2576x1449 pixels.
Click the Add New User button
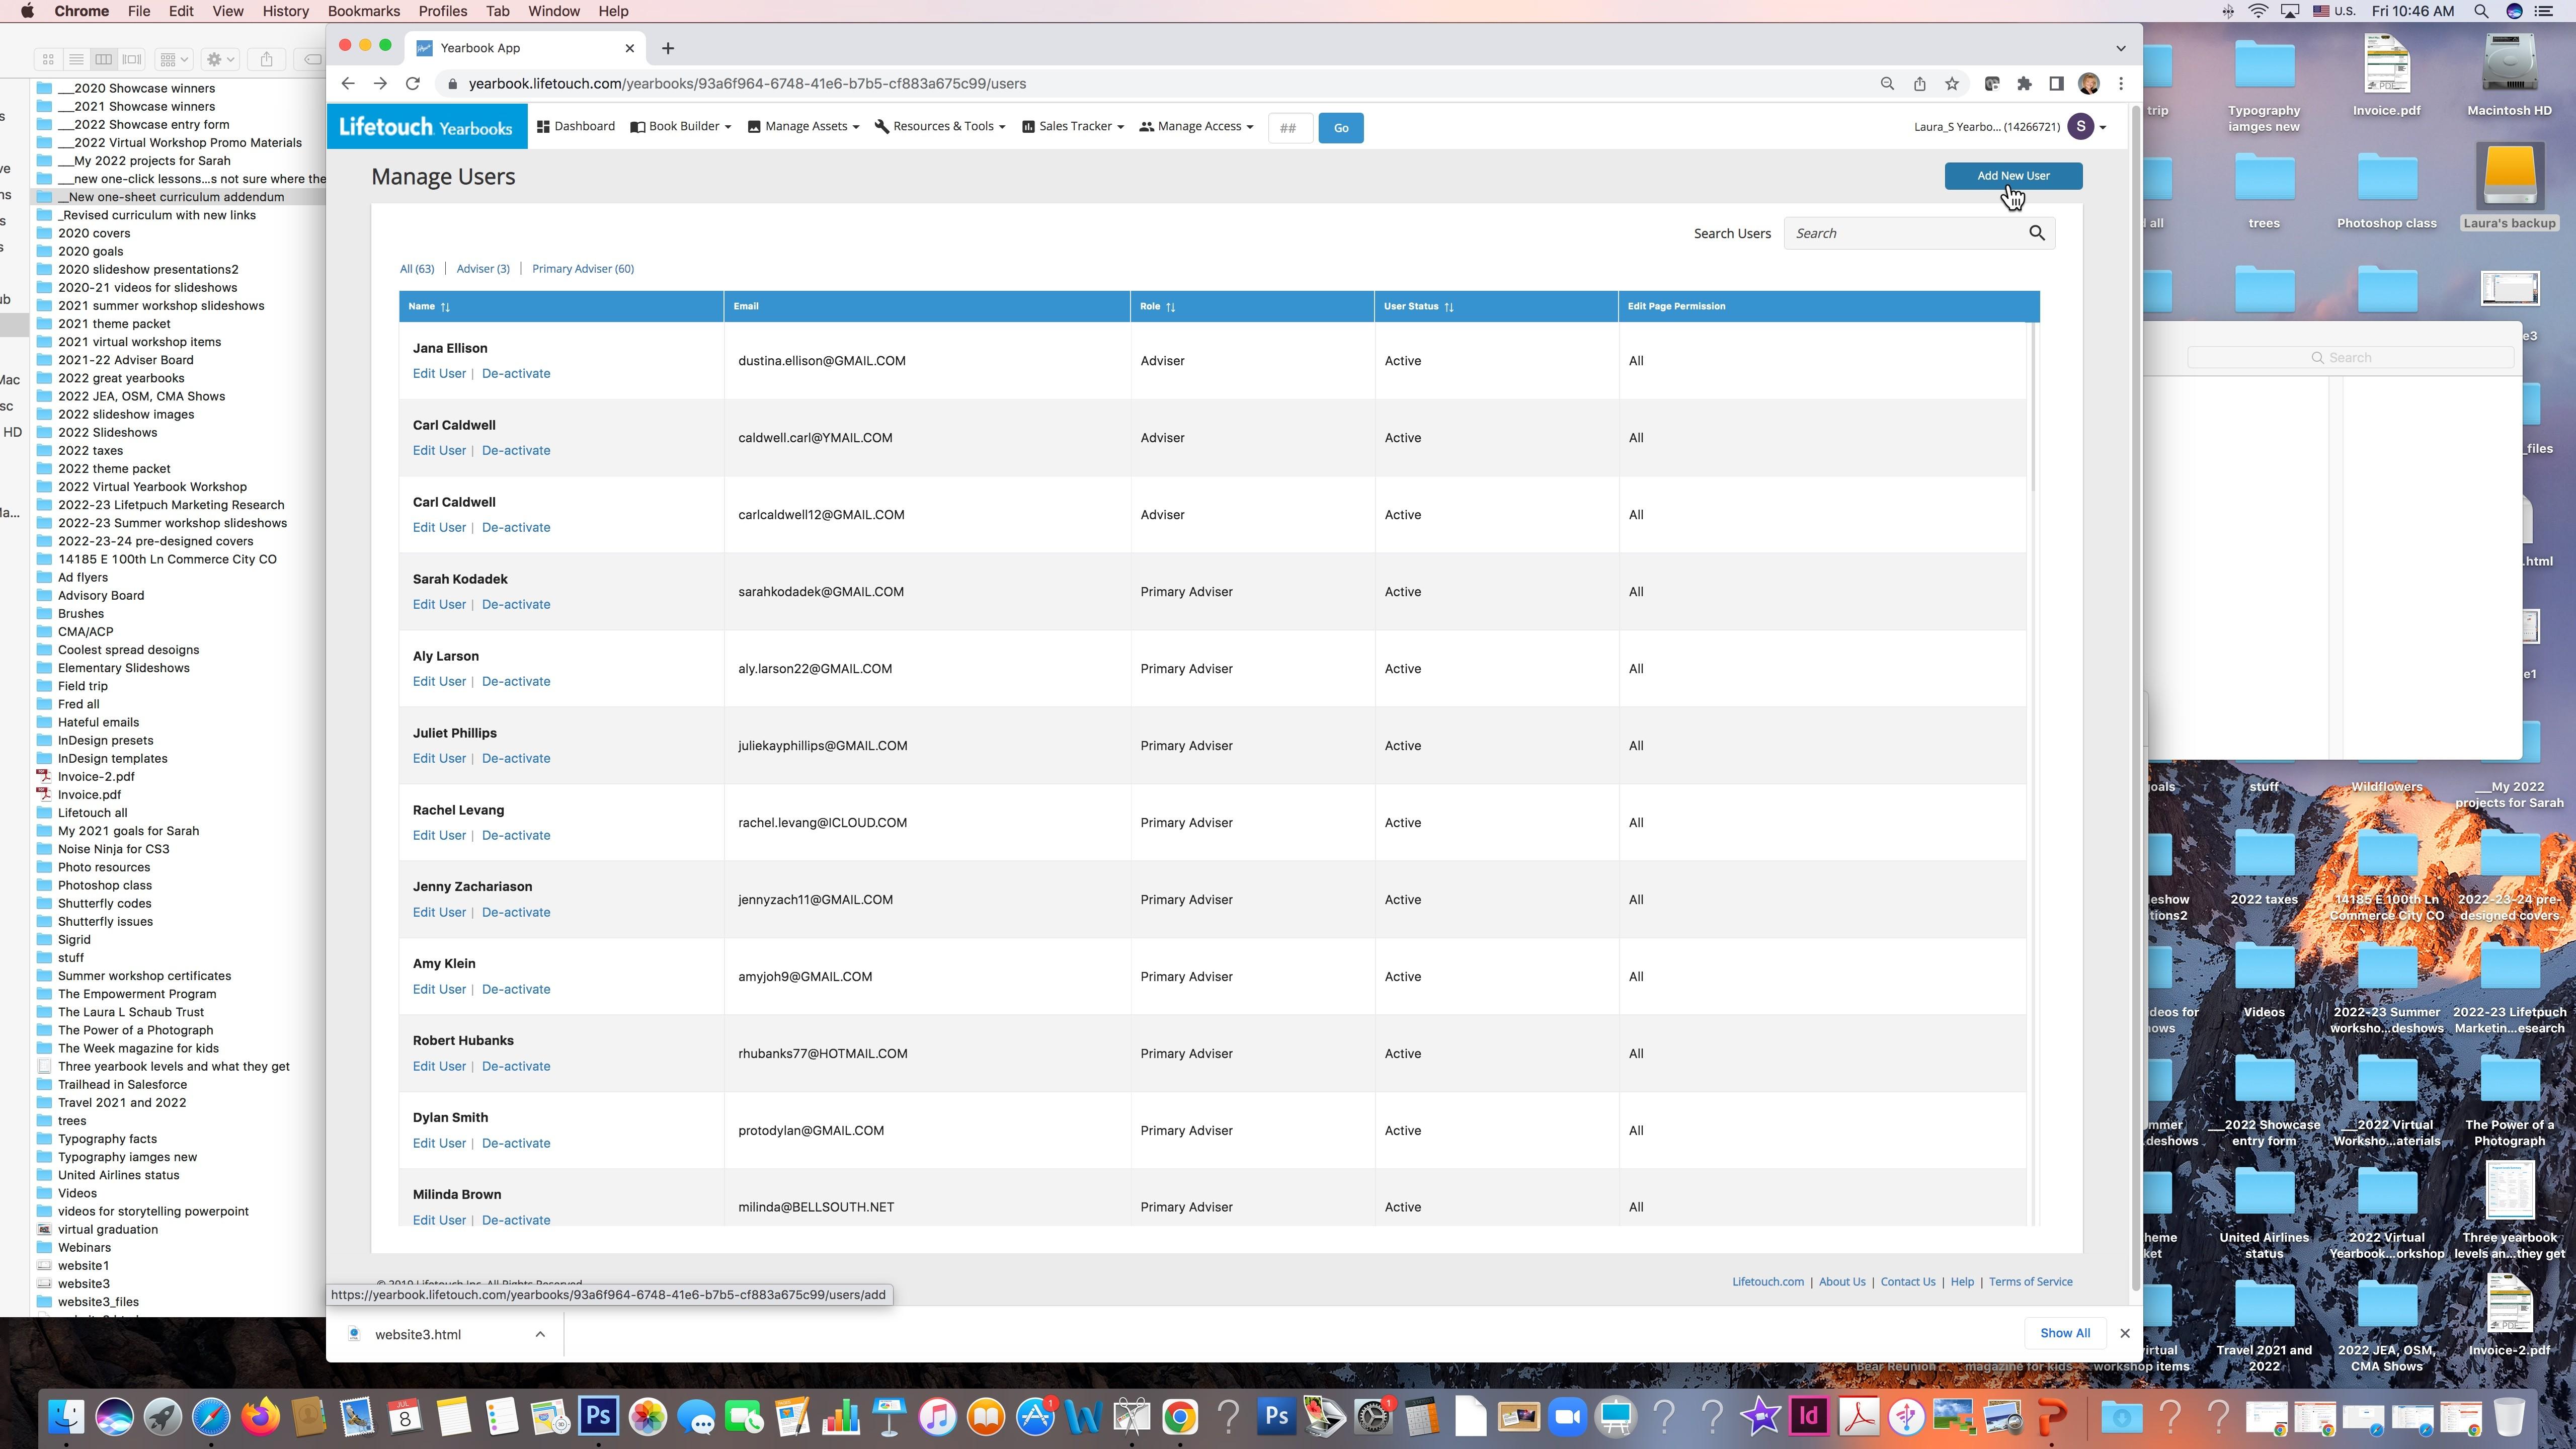[x=2013, y=176]
